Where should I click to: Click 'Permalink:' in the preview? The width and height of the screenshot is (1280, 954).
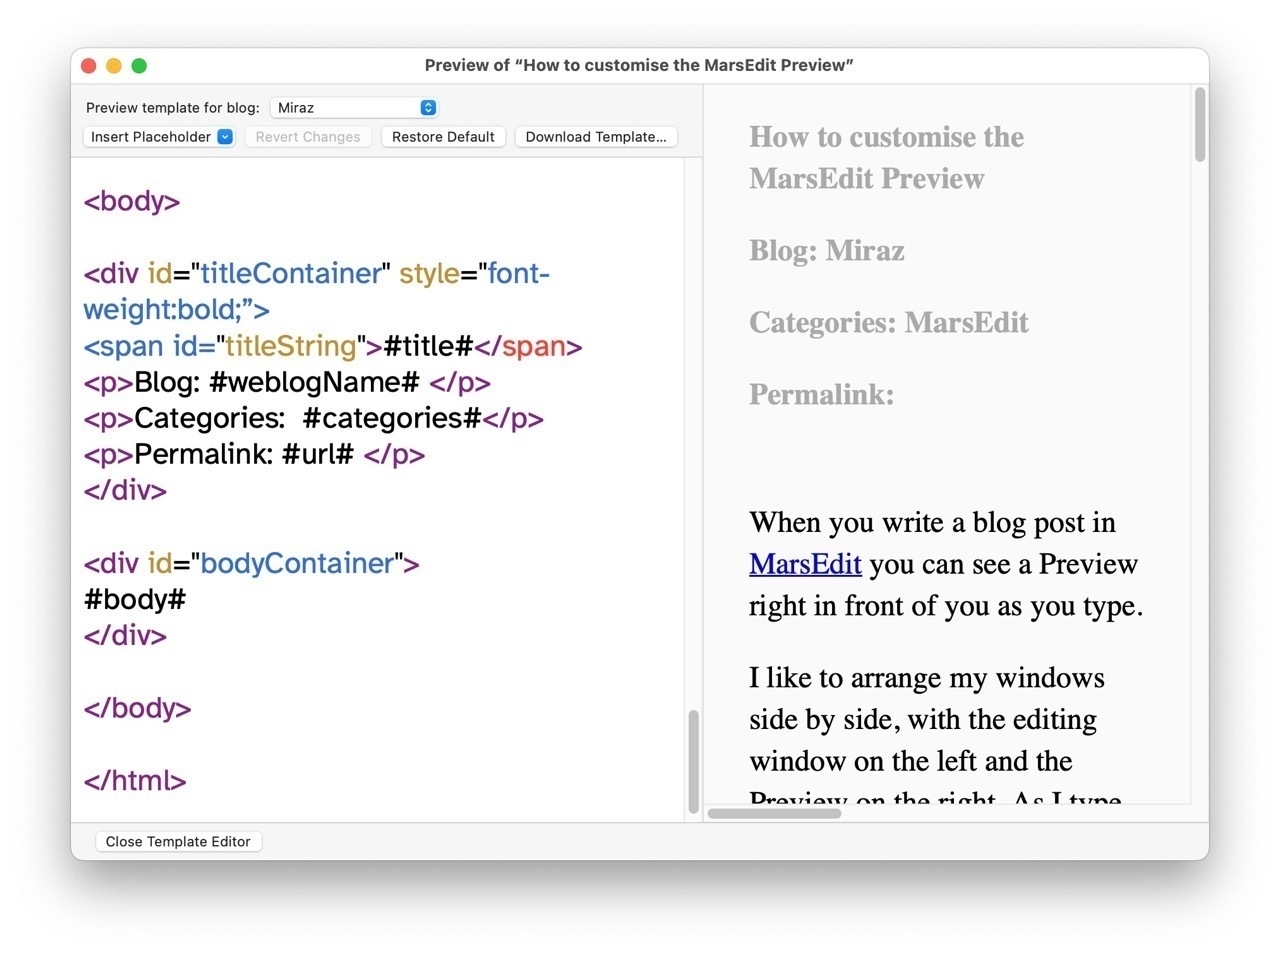(x=822, y=394)
